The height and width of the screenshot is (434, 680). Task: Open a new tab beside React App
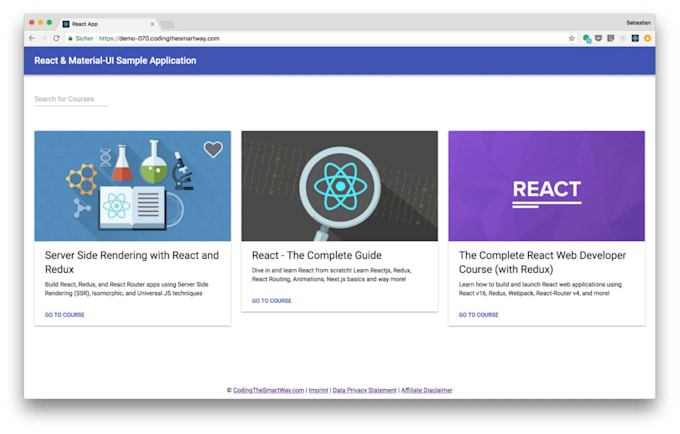pyautogui.click(x=167, y=24)
